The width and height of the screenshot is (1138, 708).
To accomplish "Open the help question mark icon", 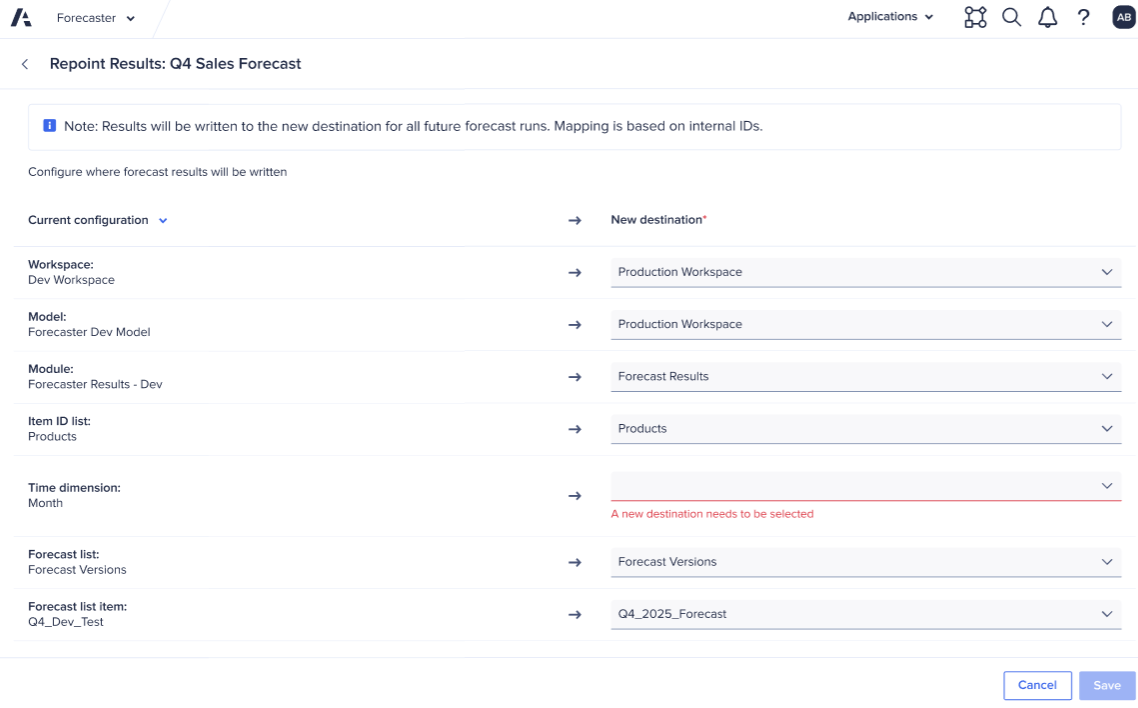I will [x=1083, y=17].
